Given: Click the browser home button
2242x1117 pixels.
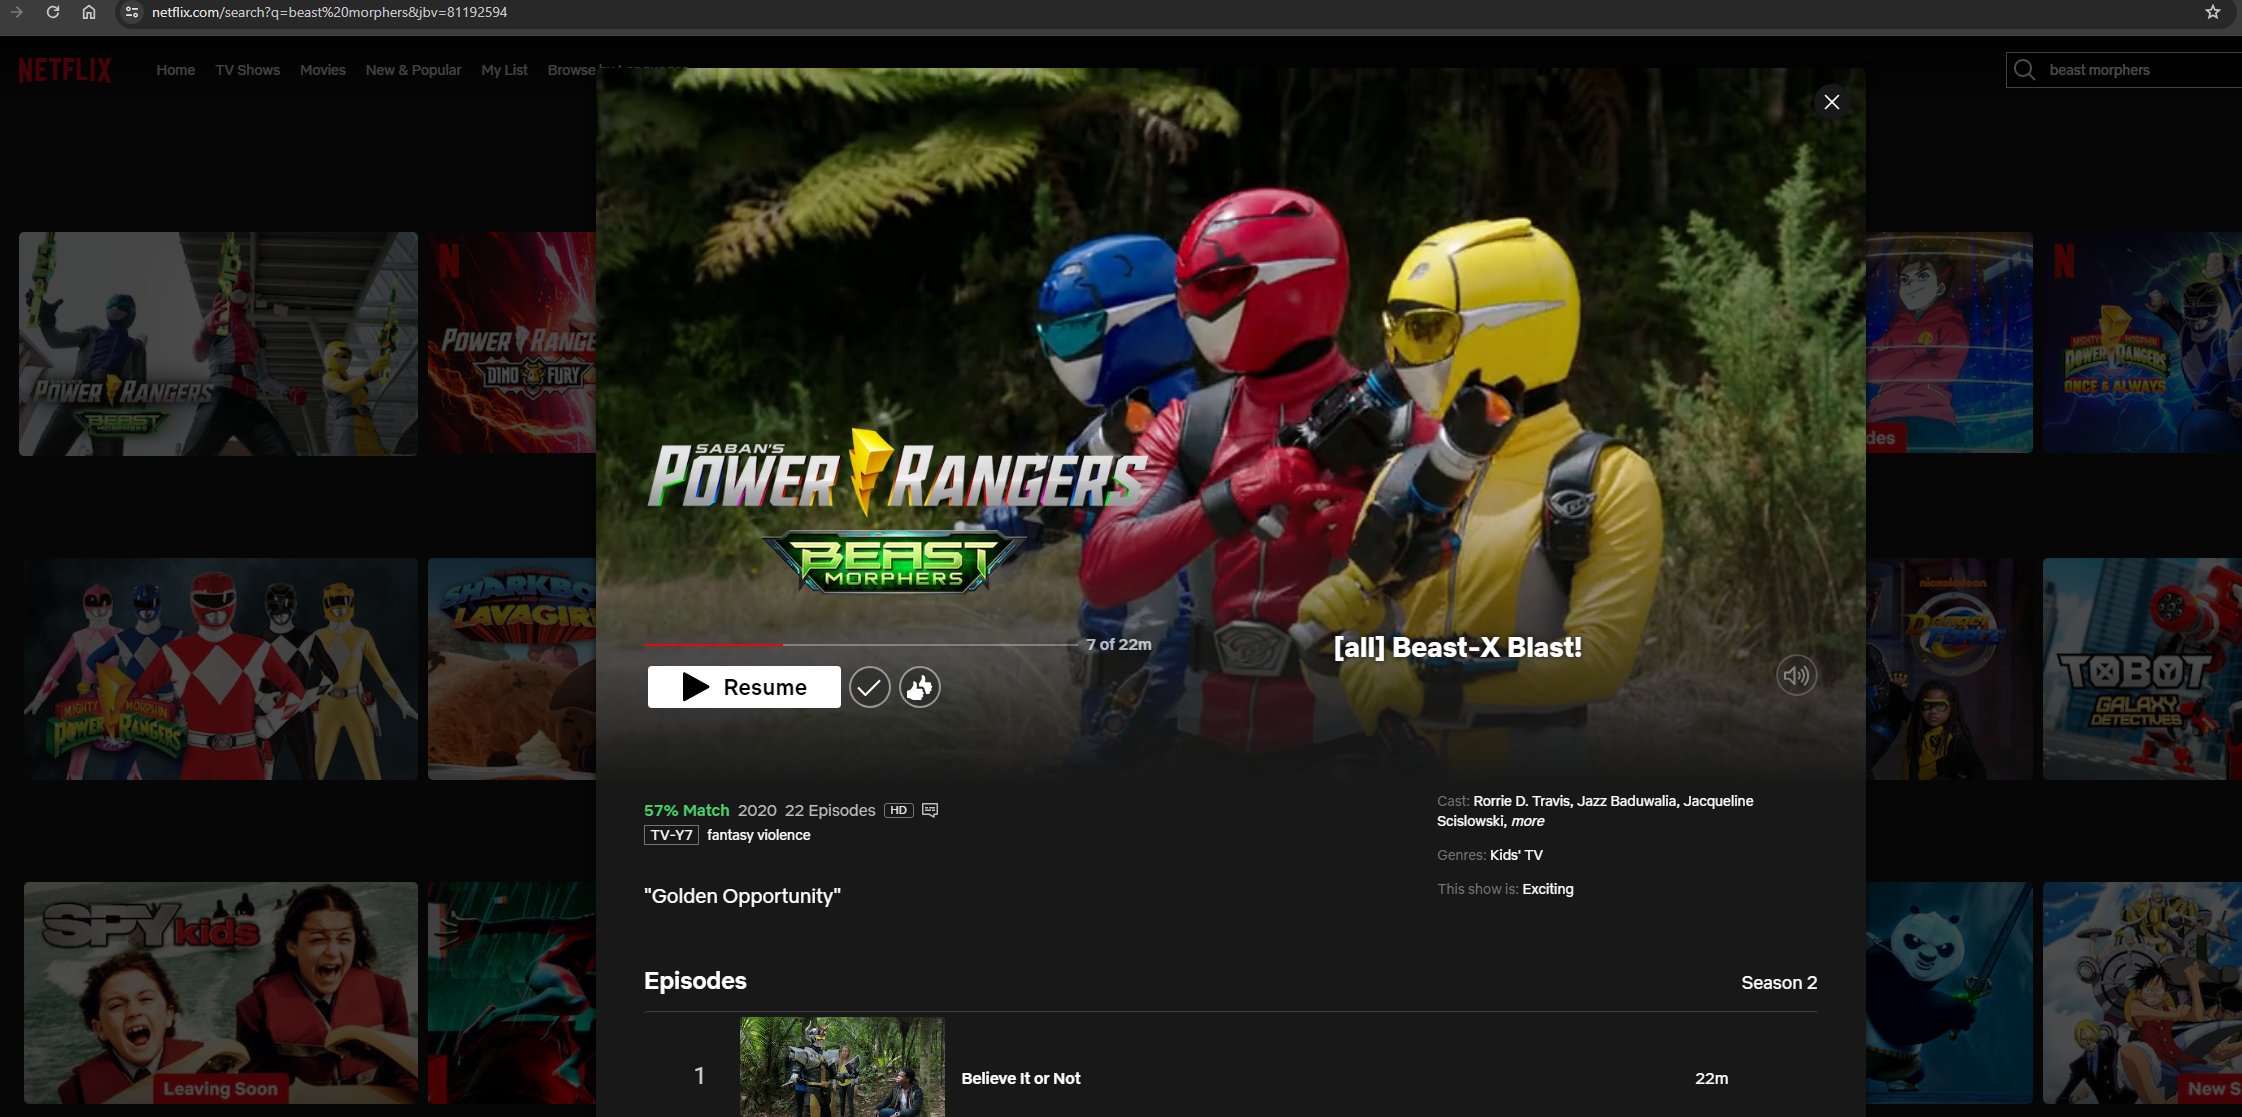Looking at the screenshot, I should 89,12.
